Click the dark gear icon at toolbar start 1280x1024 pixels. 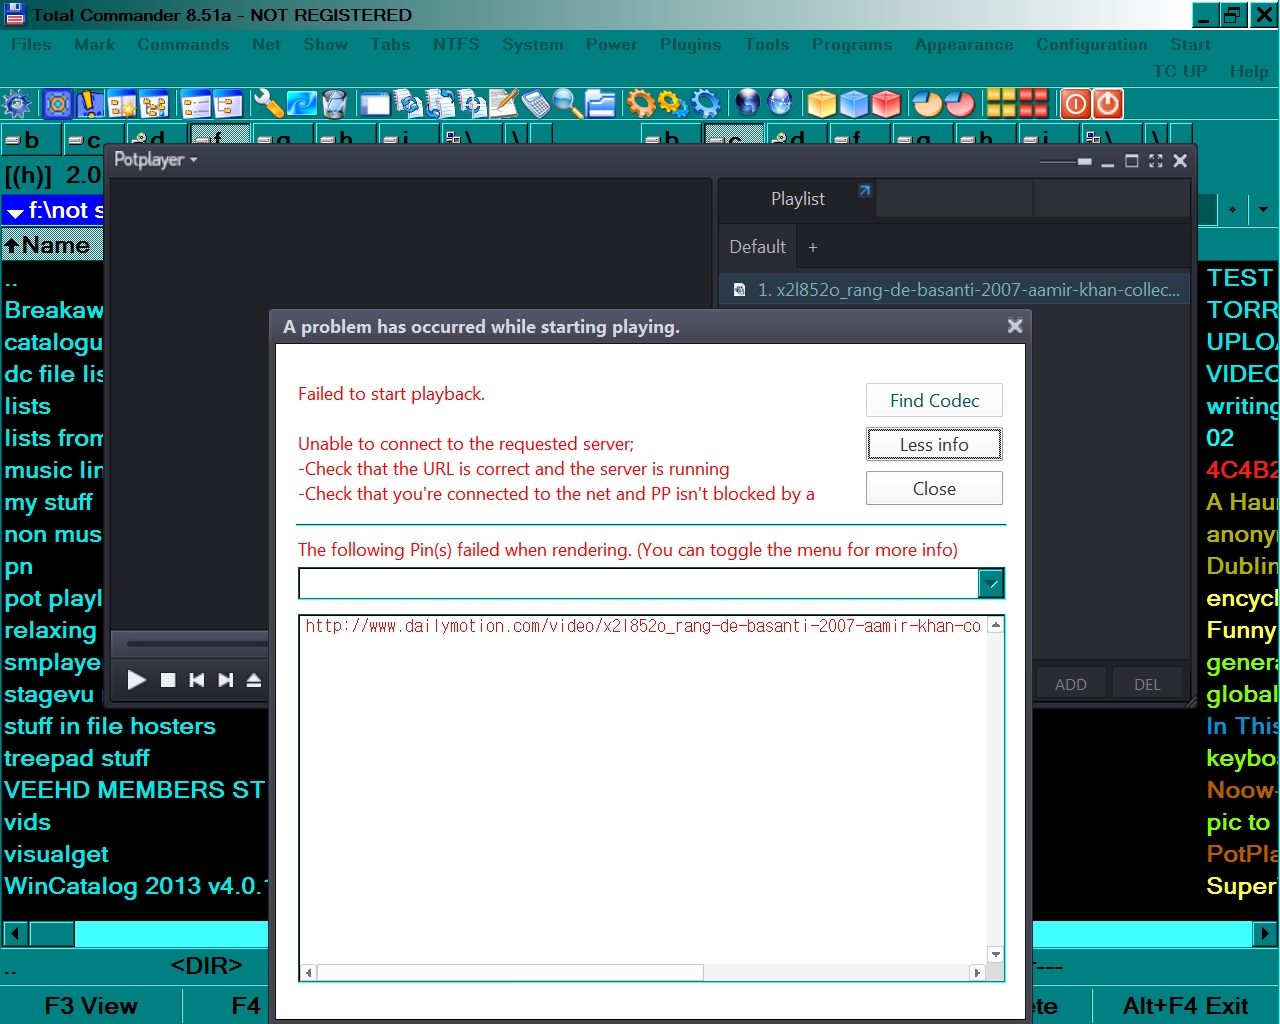(x=17, y=103)
